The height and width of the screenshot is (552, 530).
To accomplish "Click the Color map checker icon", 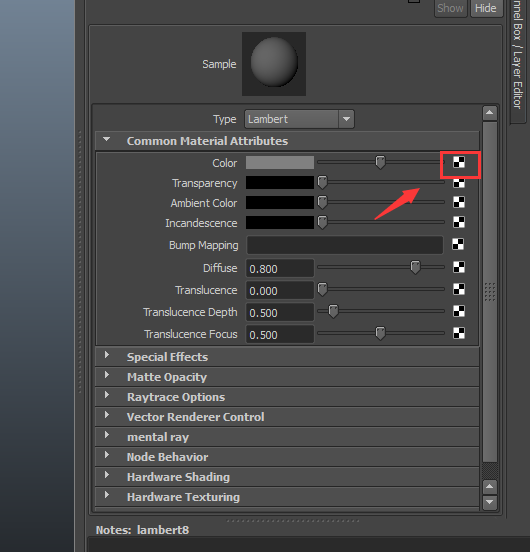I will point(459,162).
